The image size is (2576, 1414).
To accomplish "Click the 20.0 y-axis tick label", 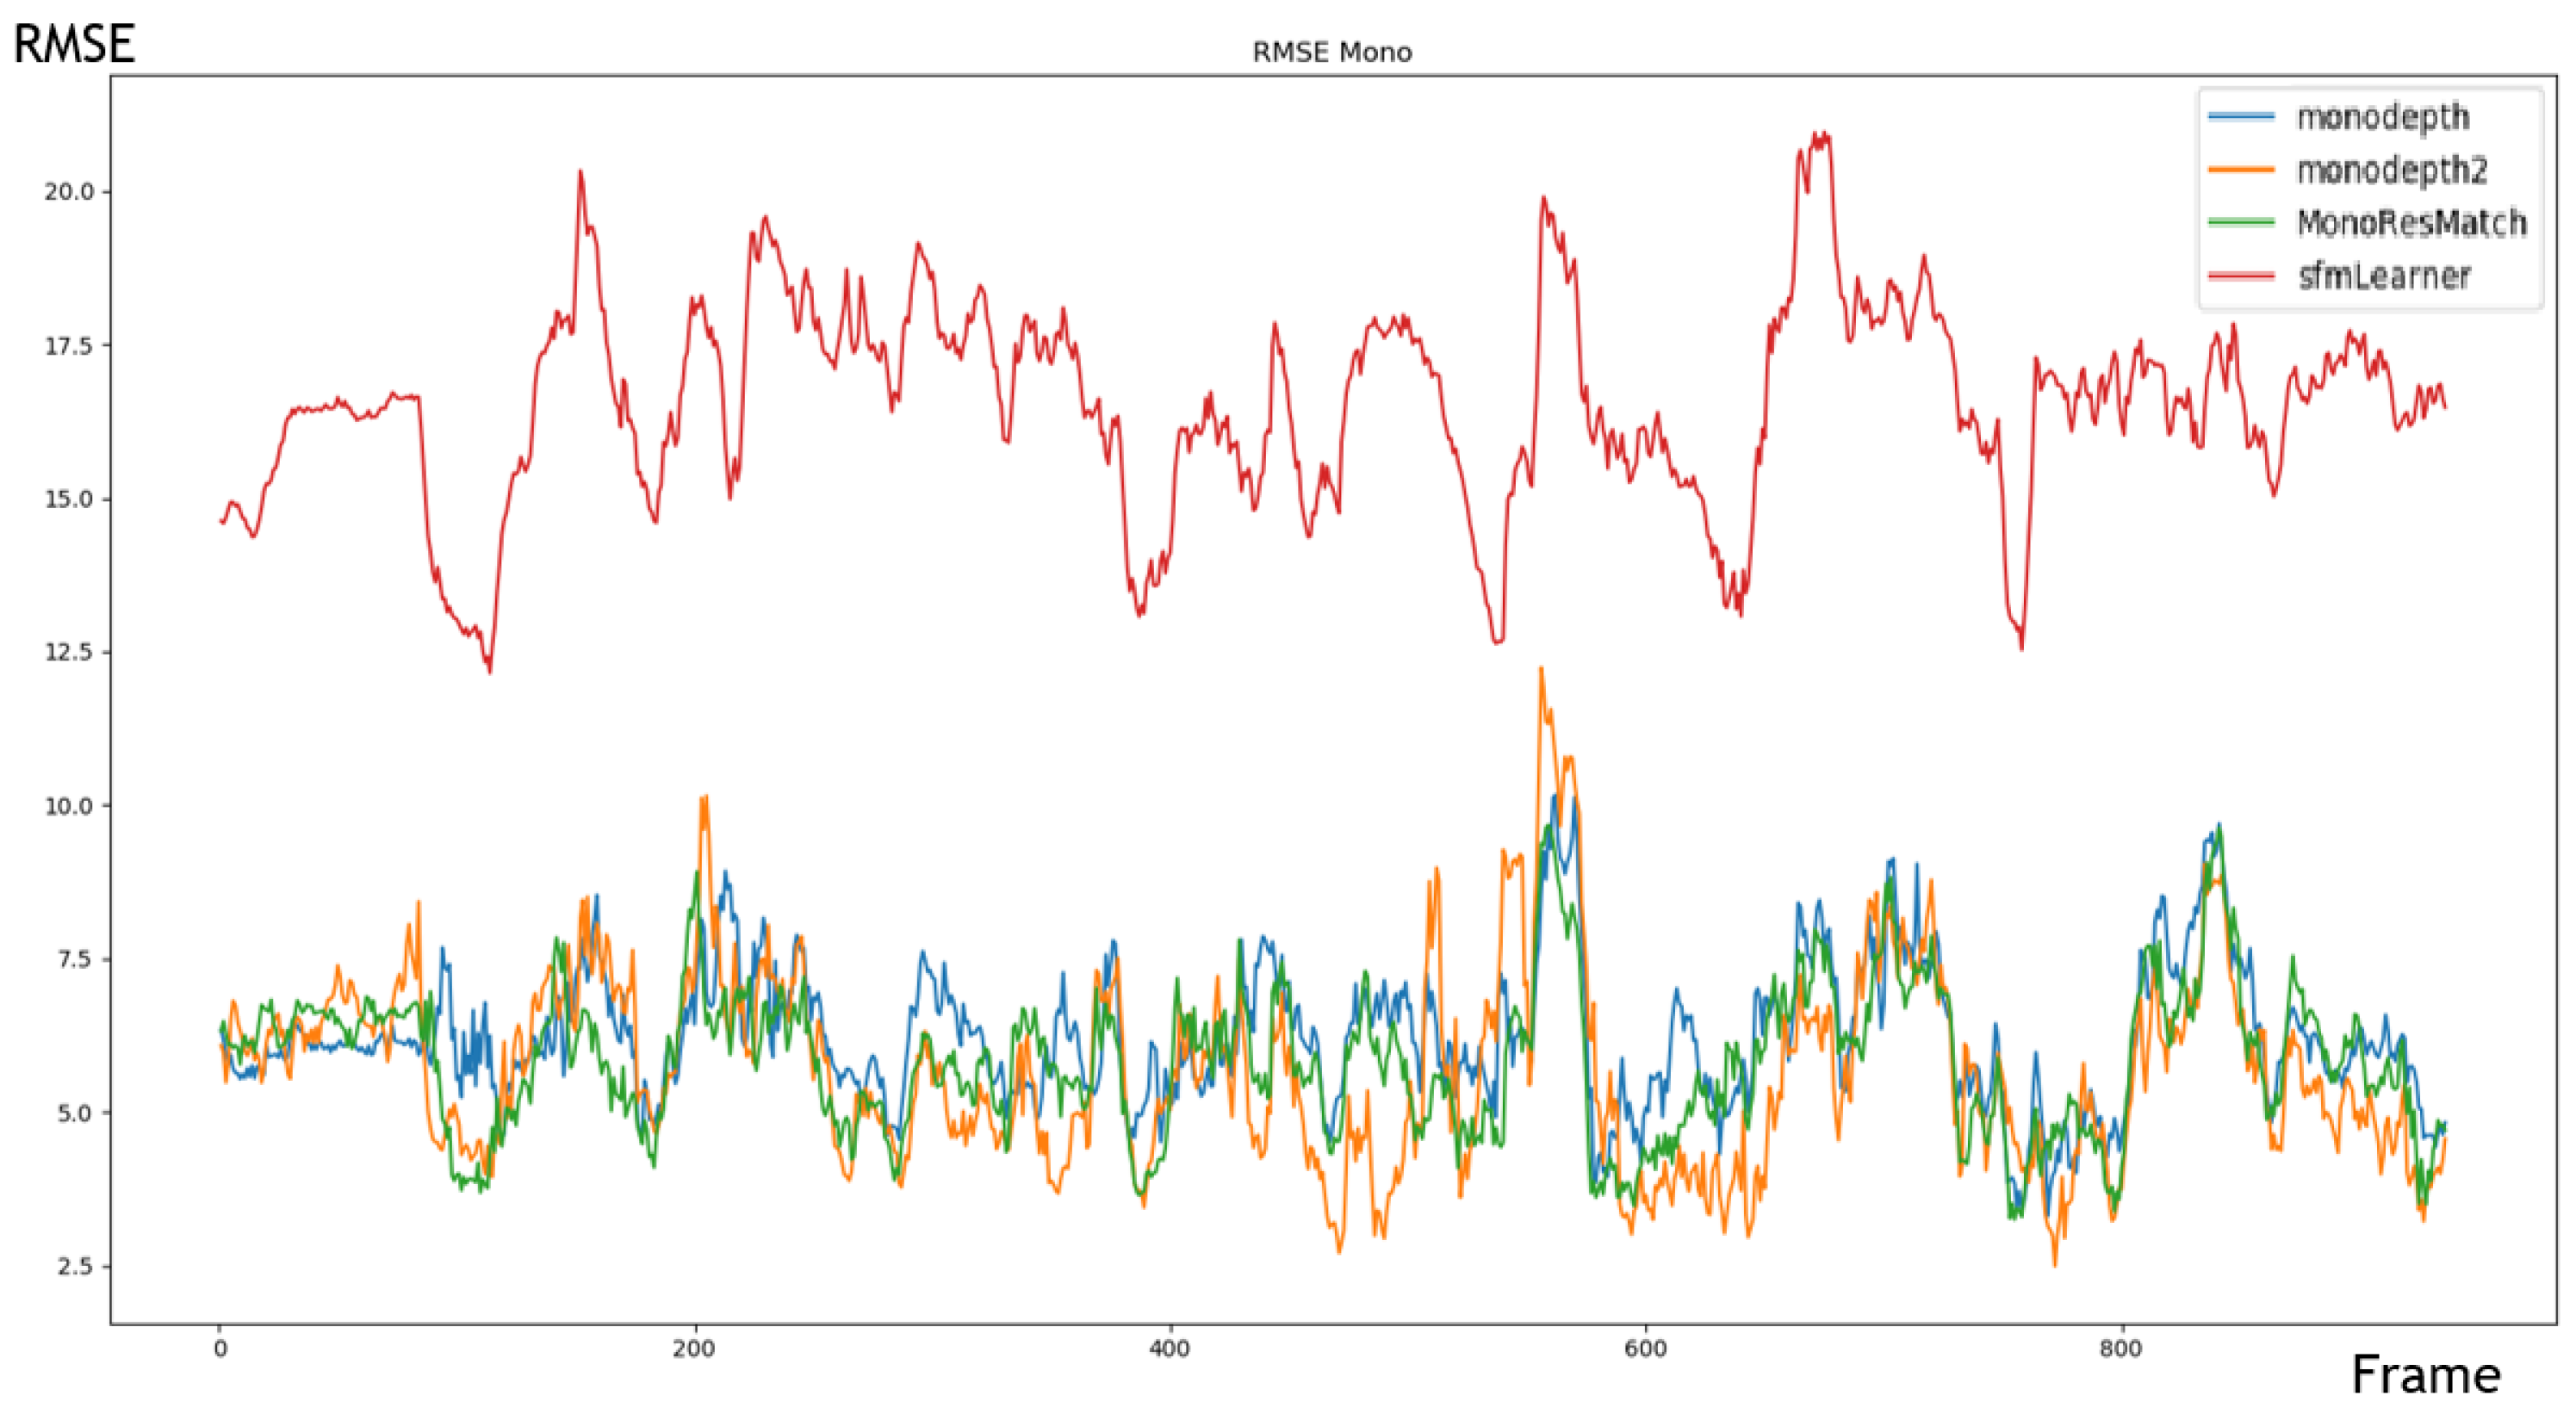I will tap(68, 192).
